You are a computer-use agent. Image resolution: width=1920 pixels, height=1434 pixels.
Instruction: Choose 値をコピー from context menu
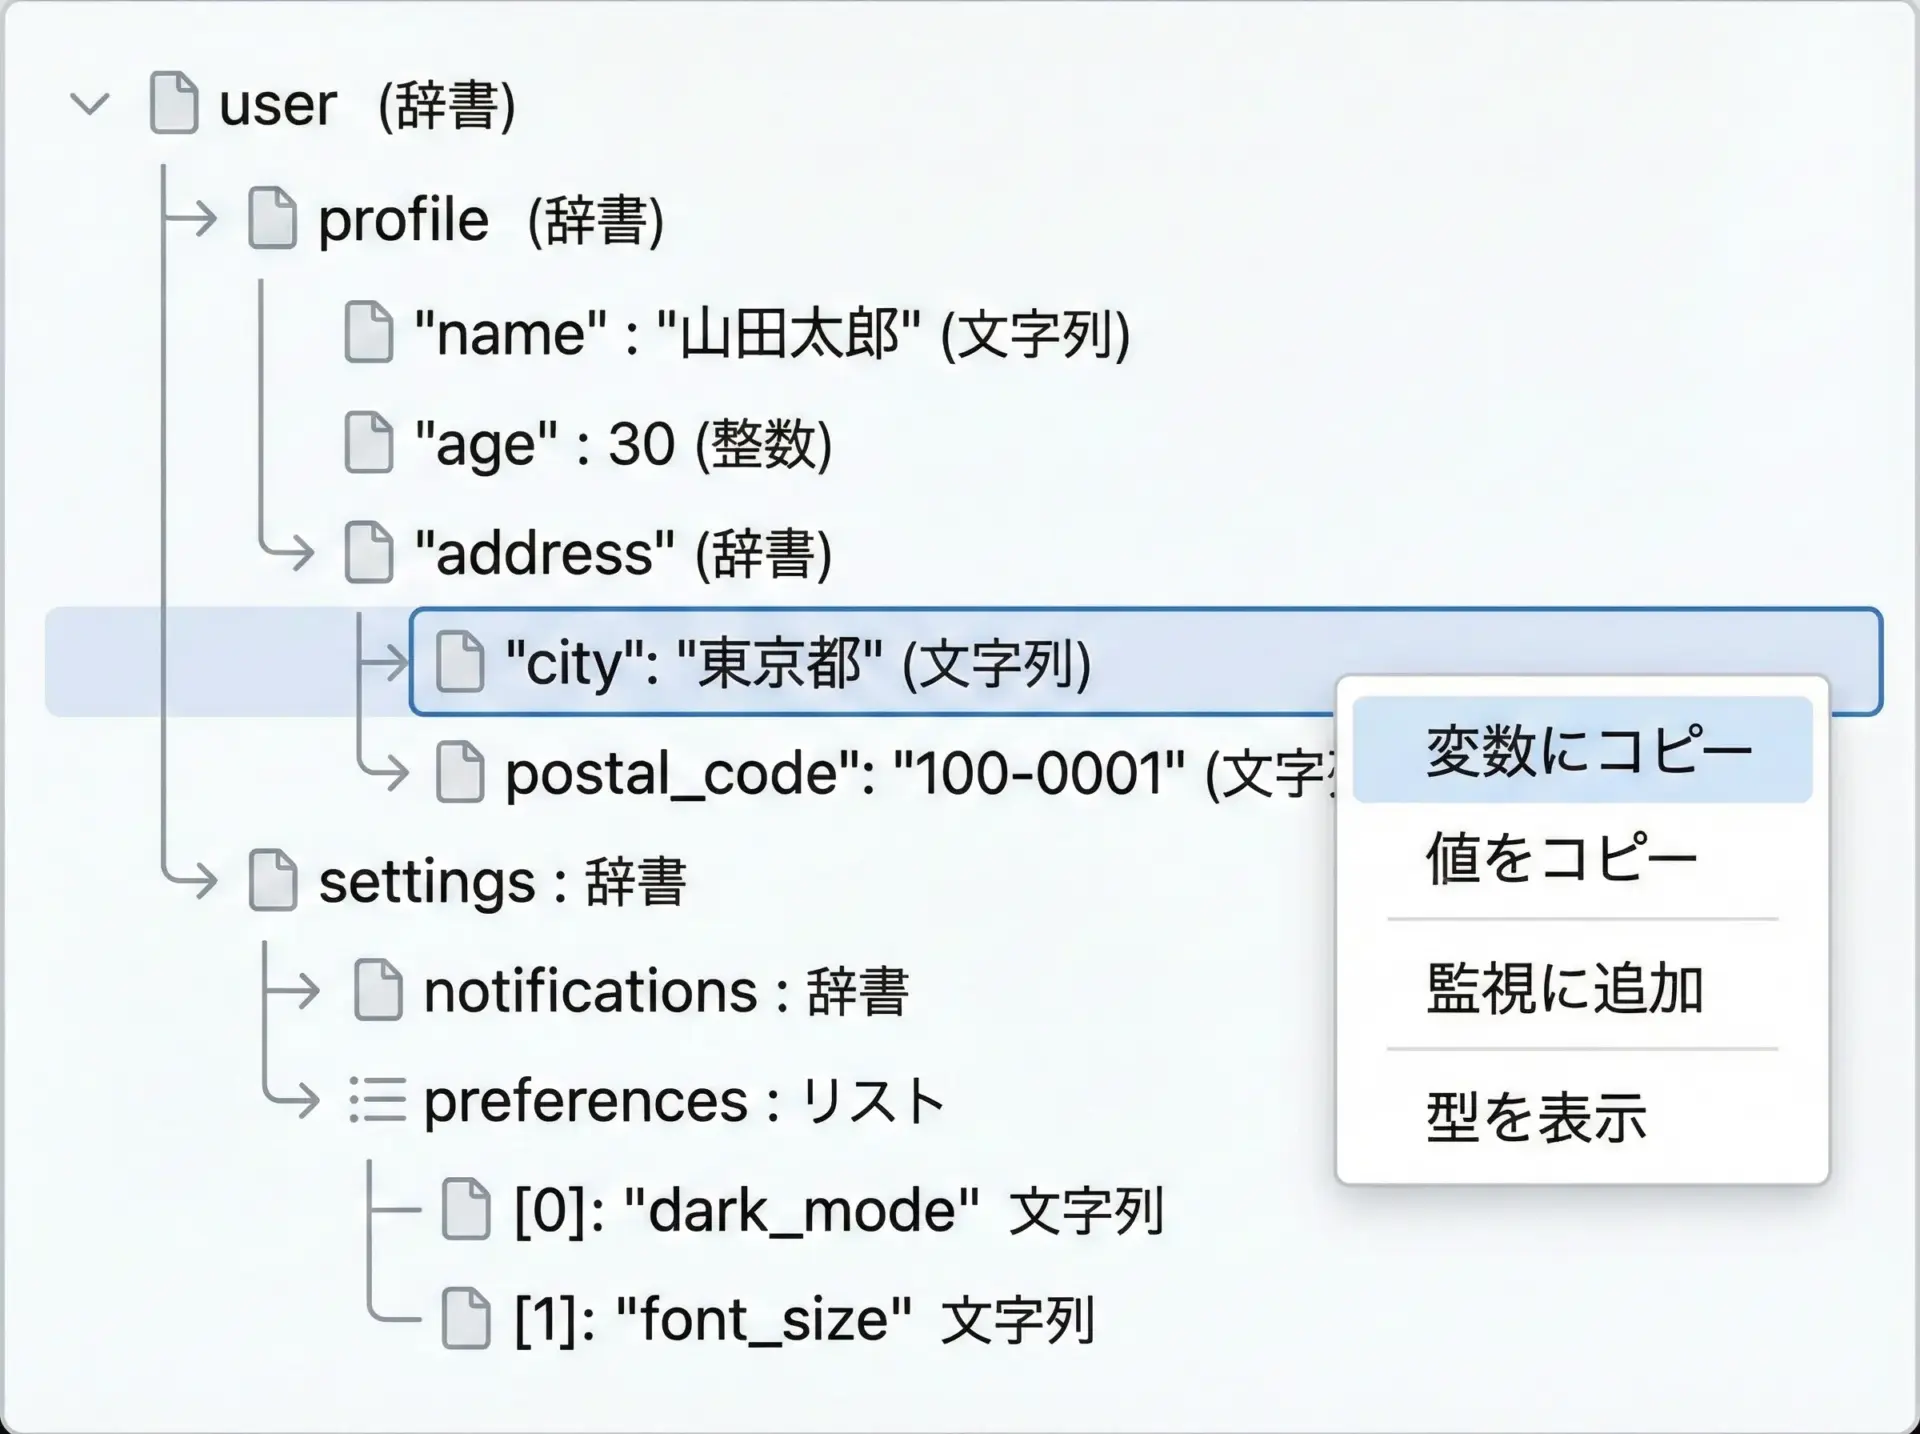point(1560,858)
